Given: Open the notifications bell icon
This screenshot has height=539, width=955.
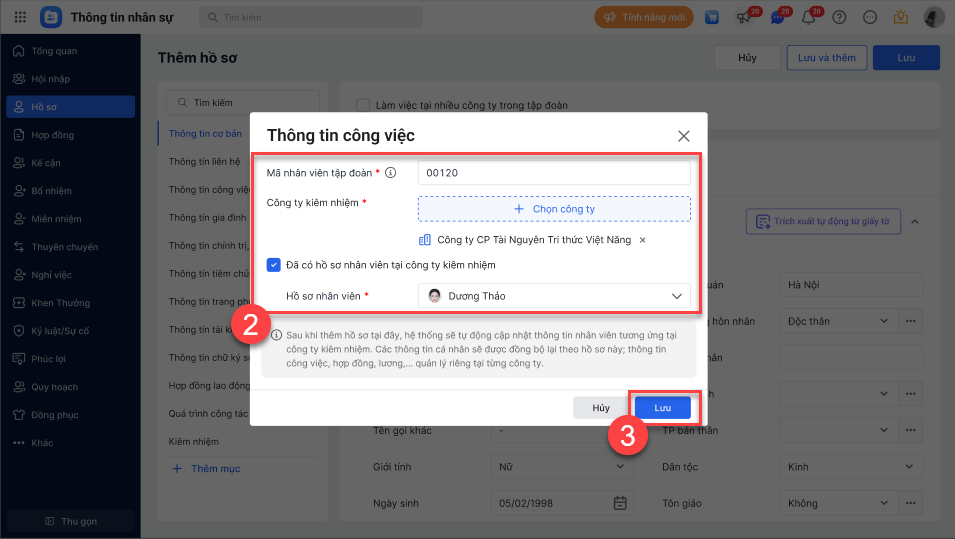Looking at the screenshot, I should (x=808, y=17).
